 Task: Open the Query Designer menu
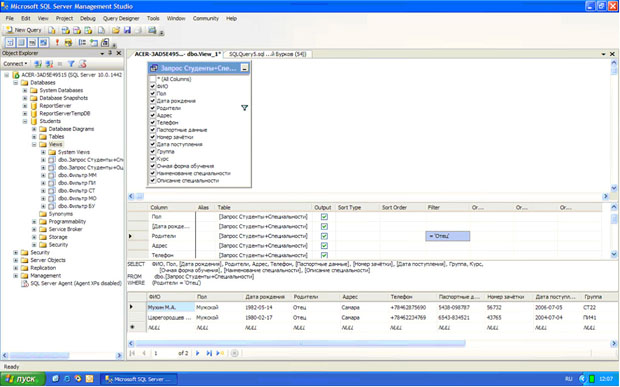pyautogui.click(x=121, y=18)
